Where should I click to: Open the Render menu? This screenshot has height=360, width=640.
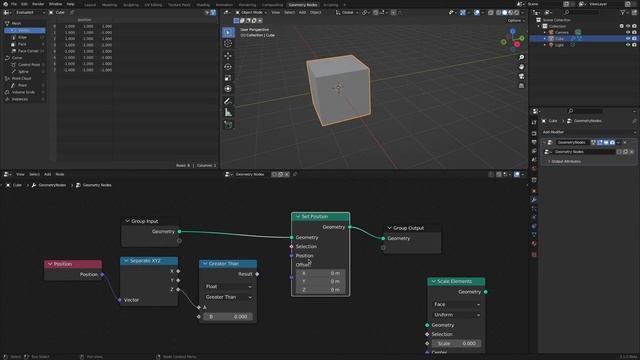[x=38, y=4]
